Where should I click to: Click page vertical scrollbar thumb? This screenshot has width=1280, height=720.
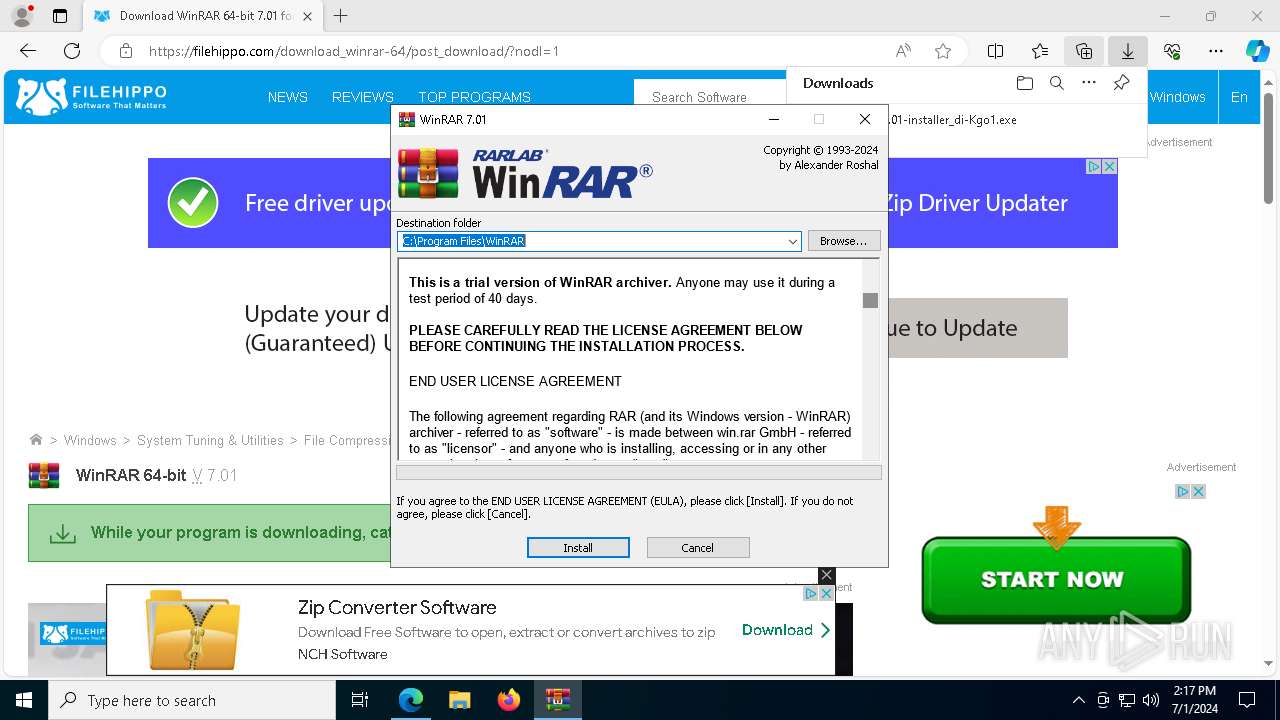1269,150
